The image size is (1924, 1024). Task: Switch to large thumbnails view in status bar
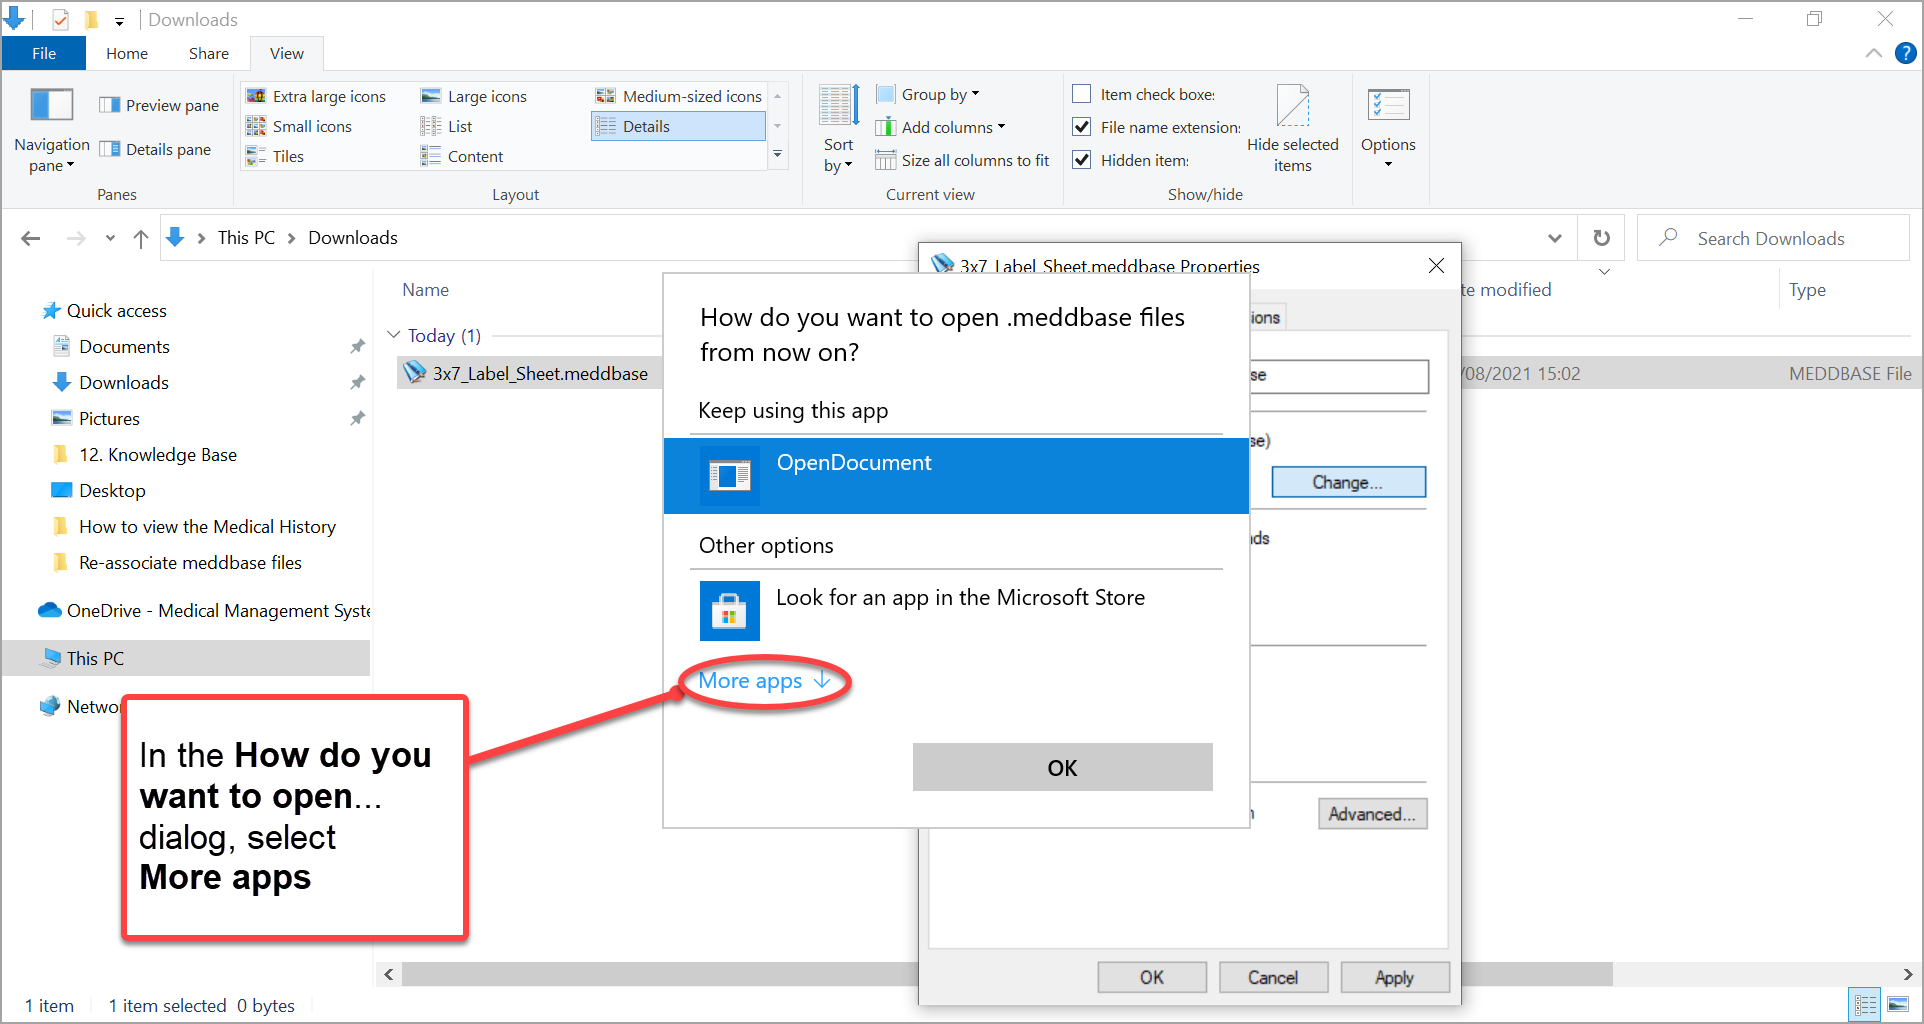click(1898, 1005)
